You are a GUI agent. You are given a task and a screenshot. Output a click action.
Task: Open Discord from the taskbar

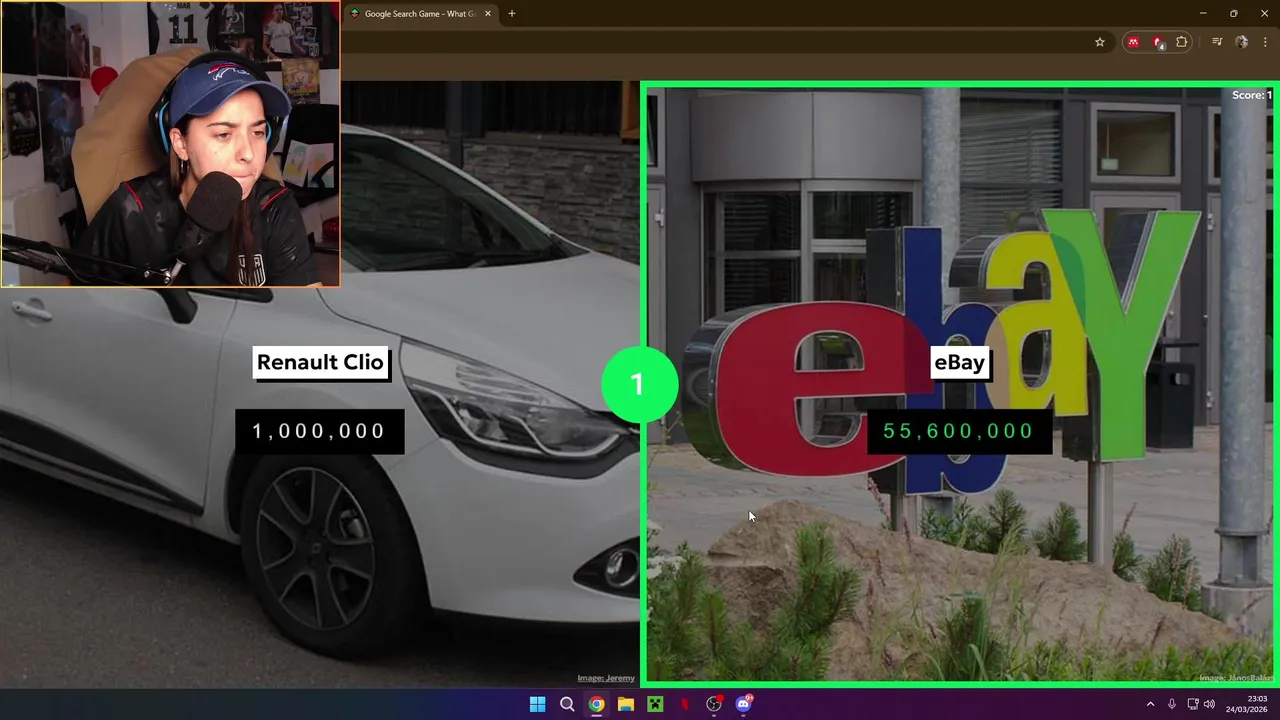[744, 704]
